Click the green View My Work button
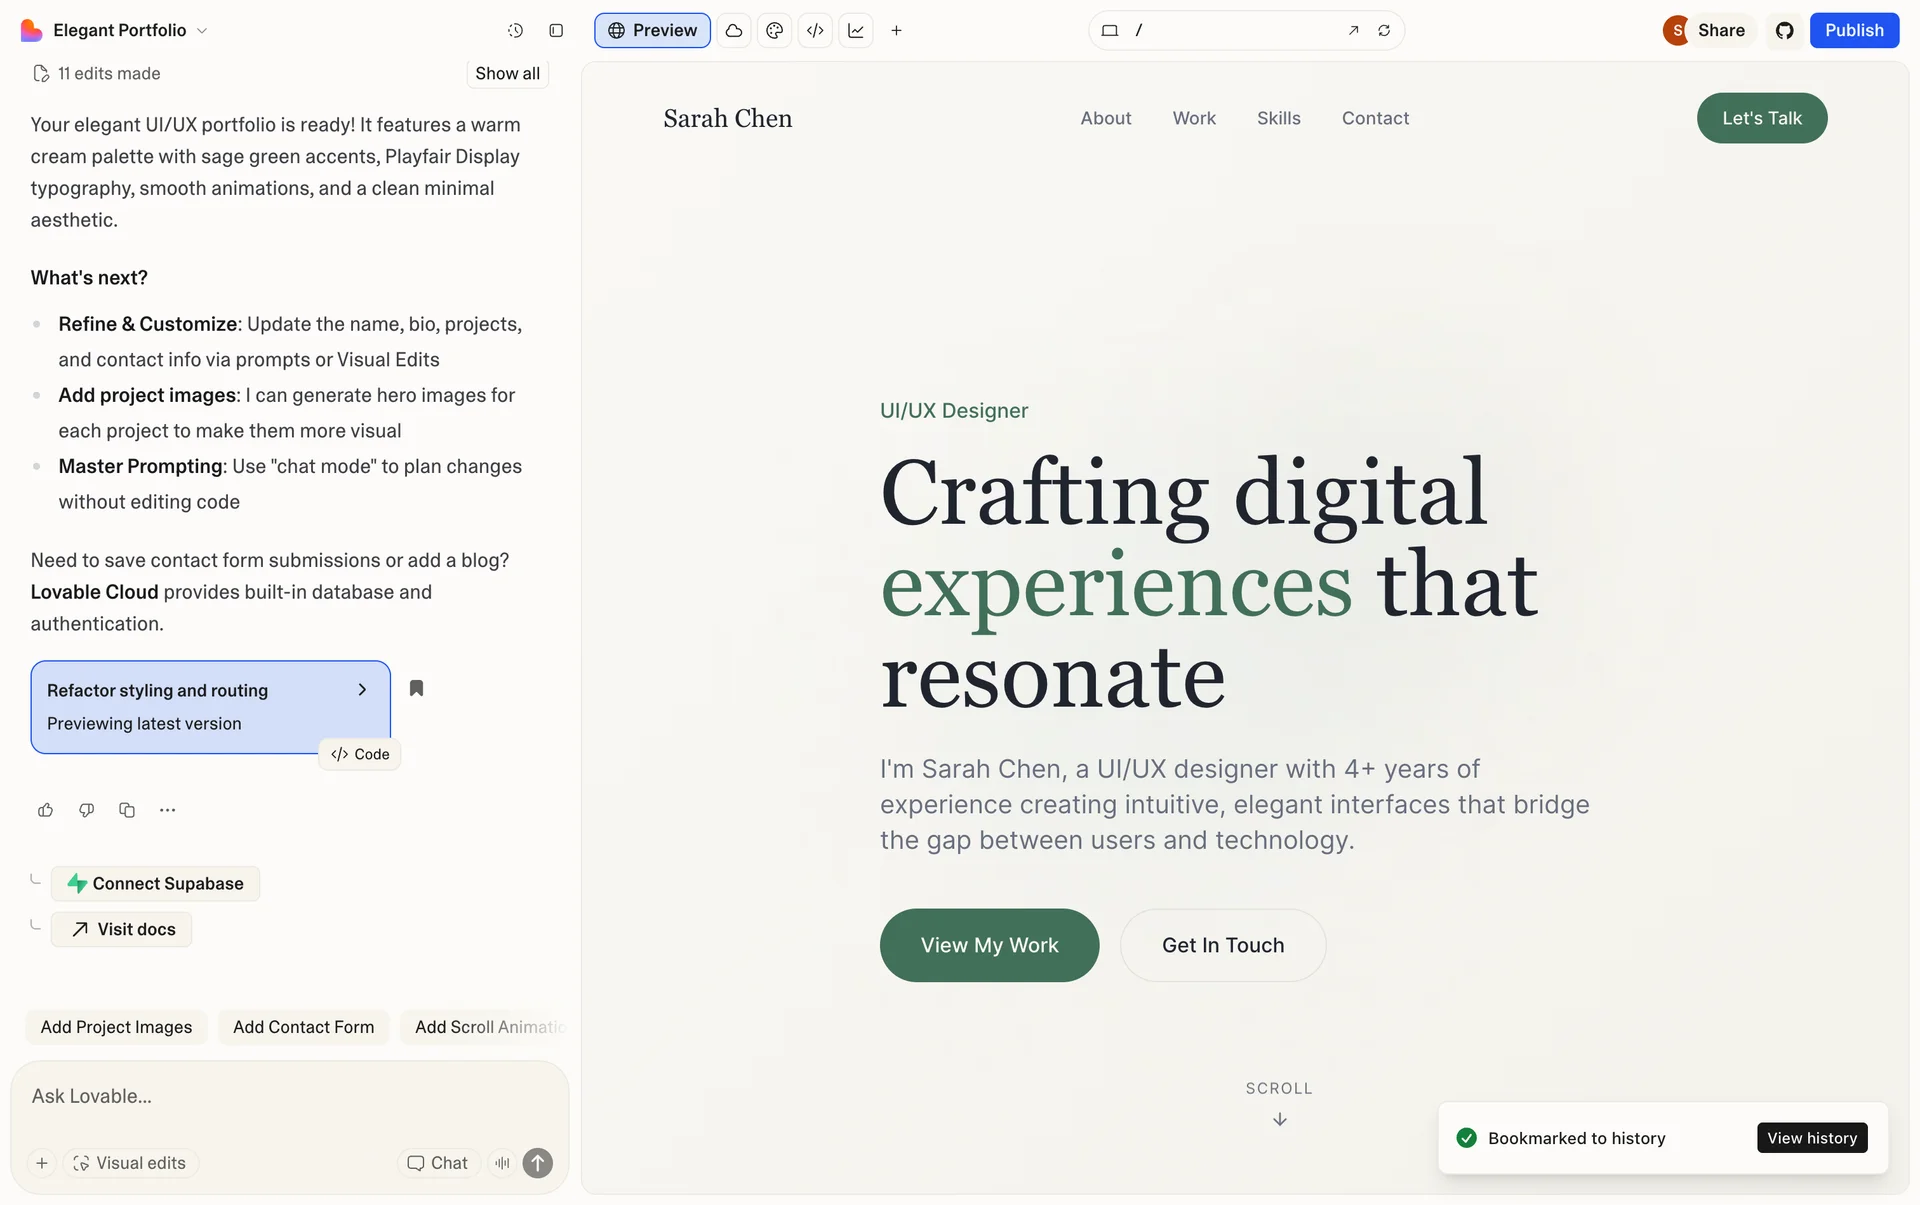1920x1205 pixels. (989, 945)
